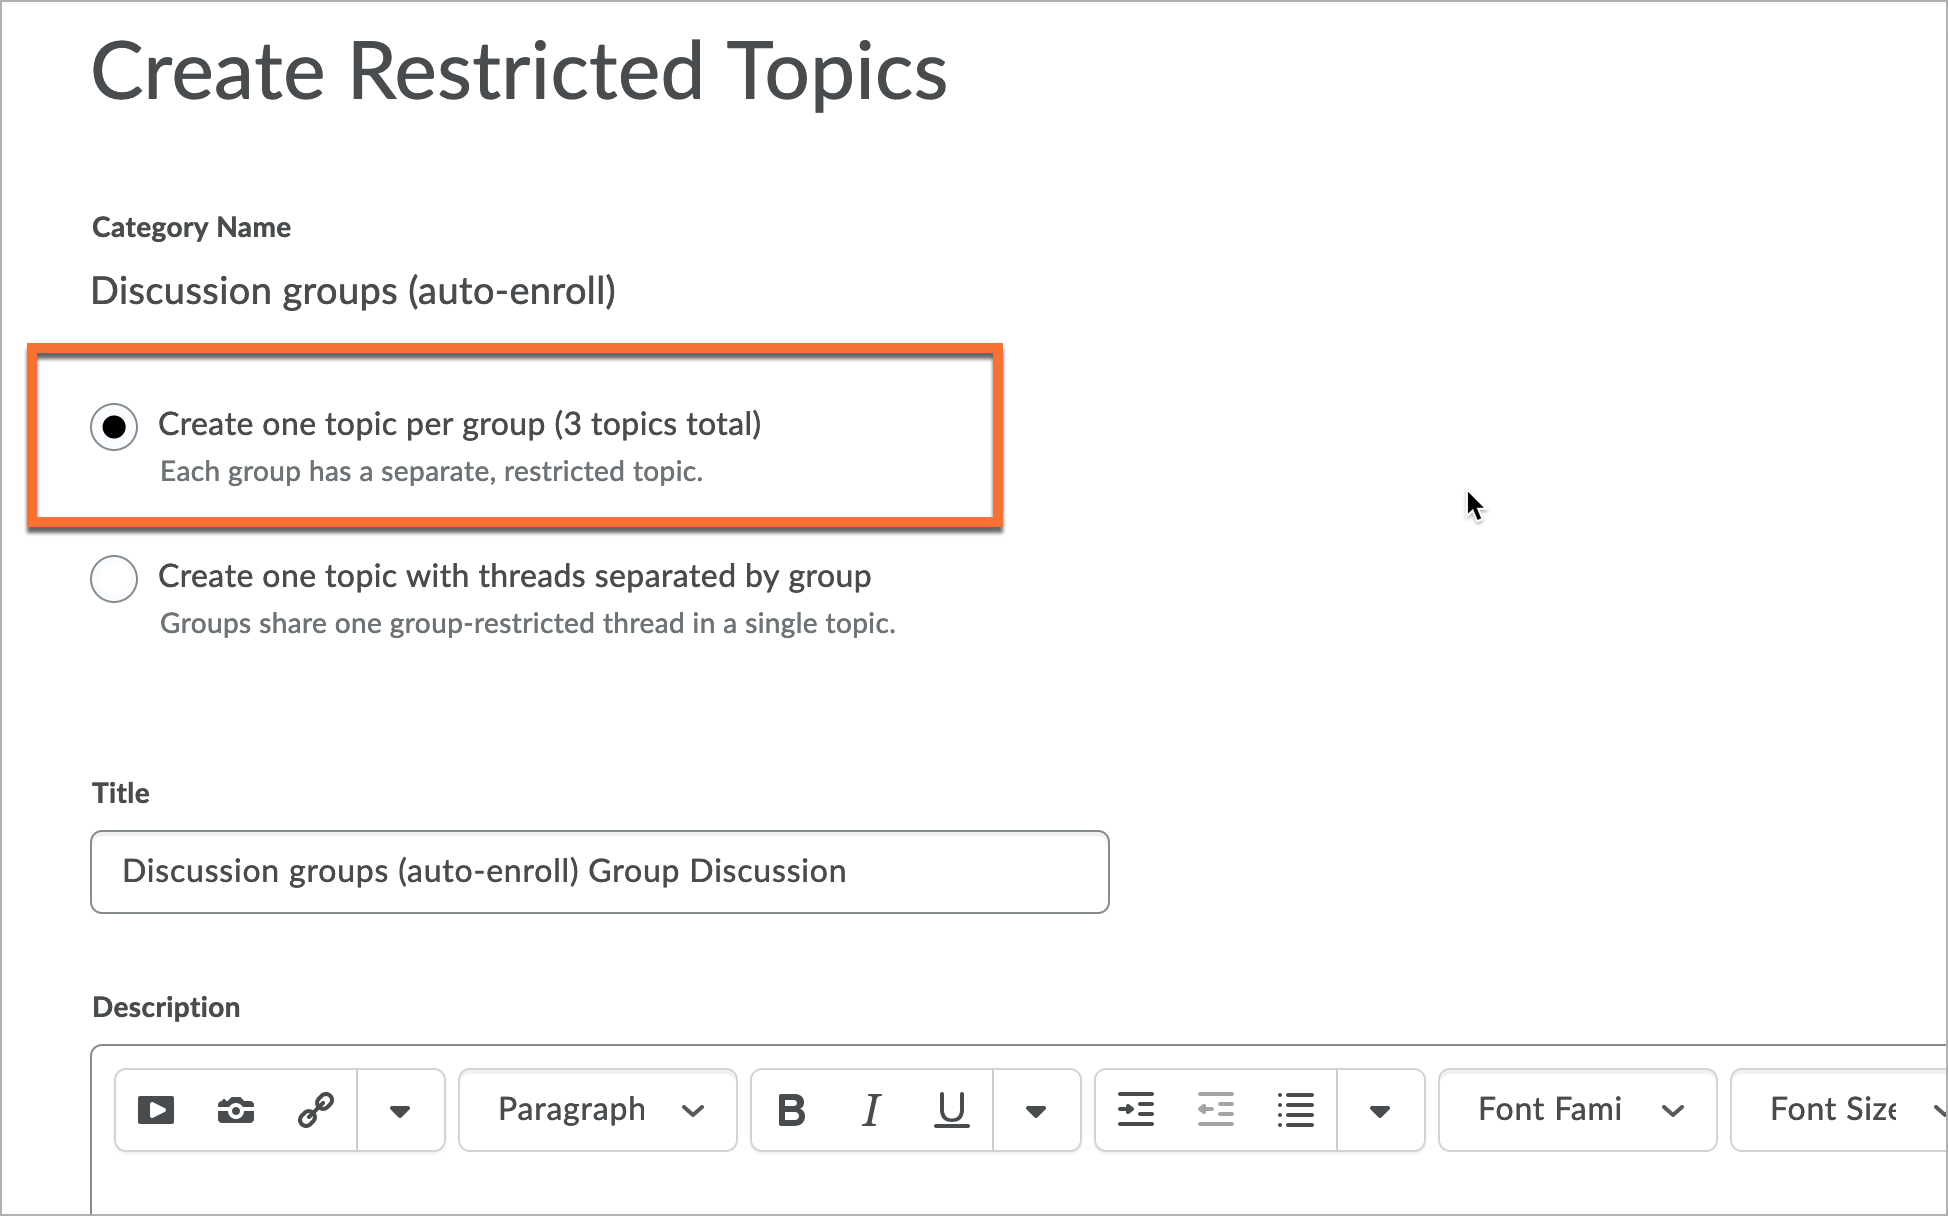Open the Font Family dropdown

tap(1577, 1110)
